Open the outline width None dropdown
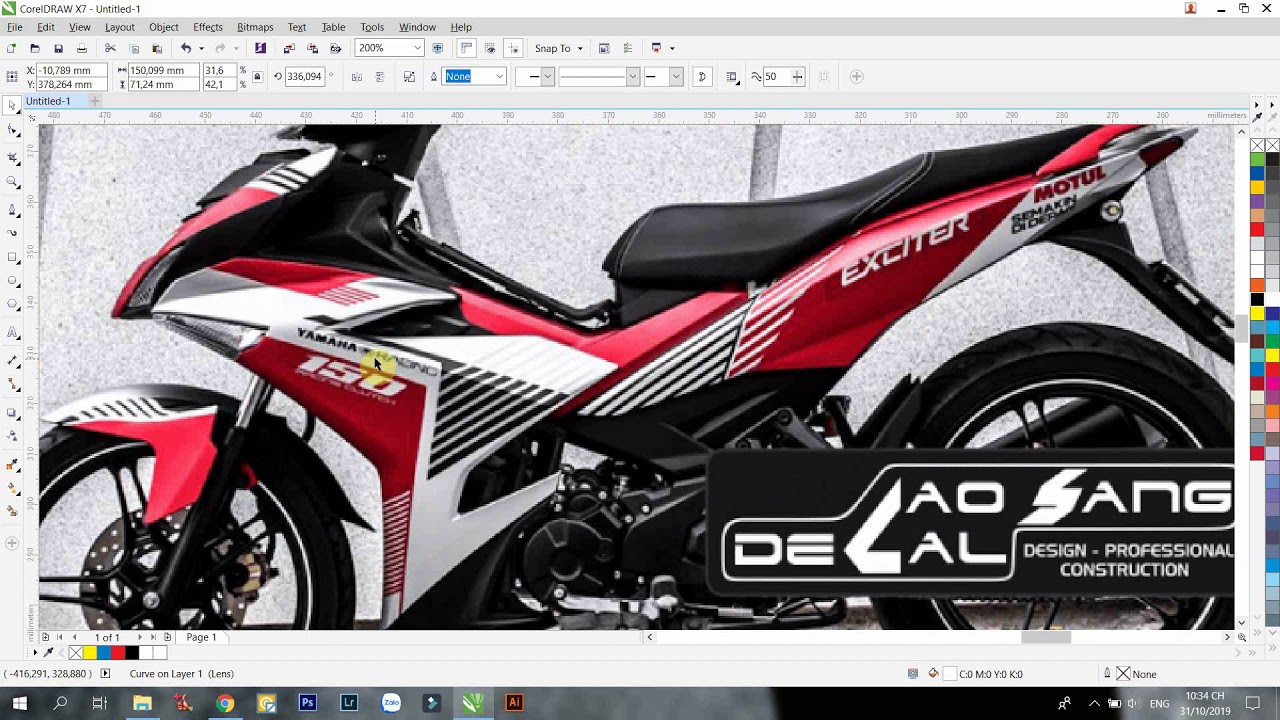This screenshot has width=1280, height=720. [x=499, y=77]
